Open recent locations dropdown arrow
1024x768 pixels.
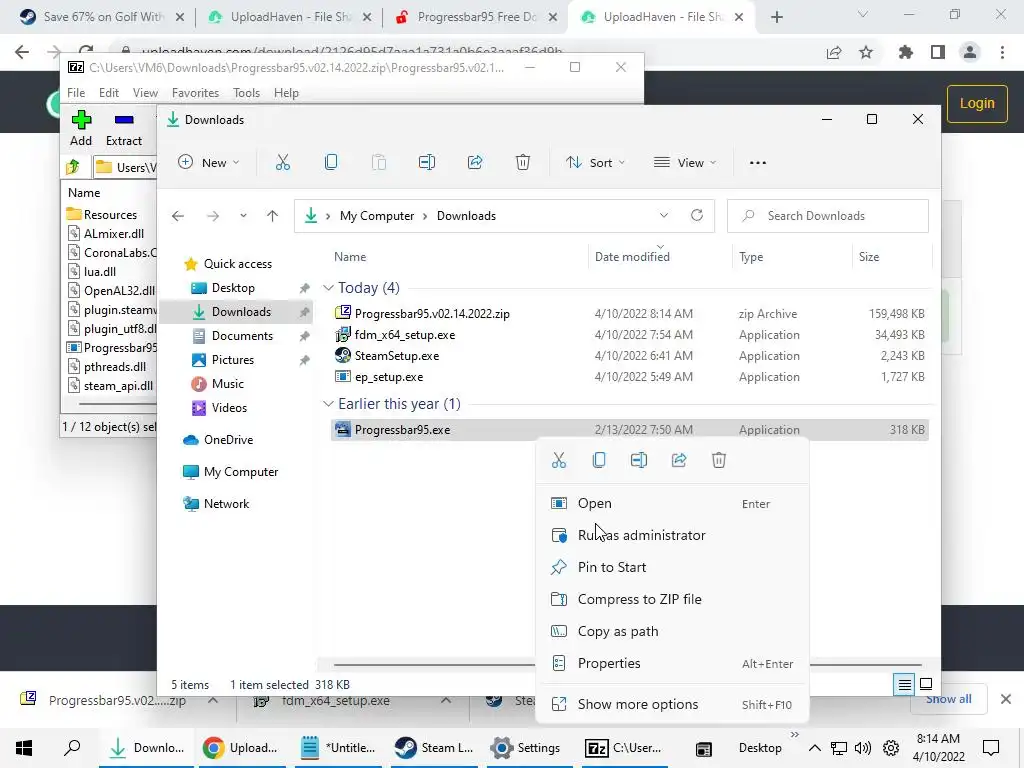[243, 216]
